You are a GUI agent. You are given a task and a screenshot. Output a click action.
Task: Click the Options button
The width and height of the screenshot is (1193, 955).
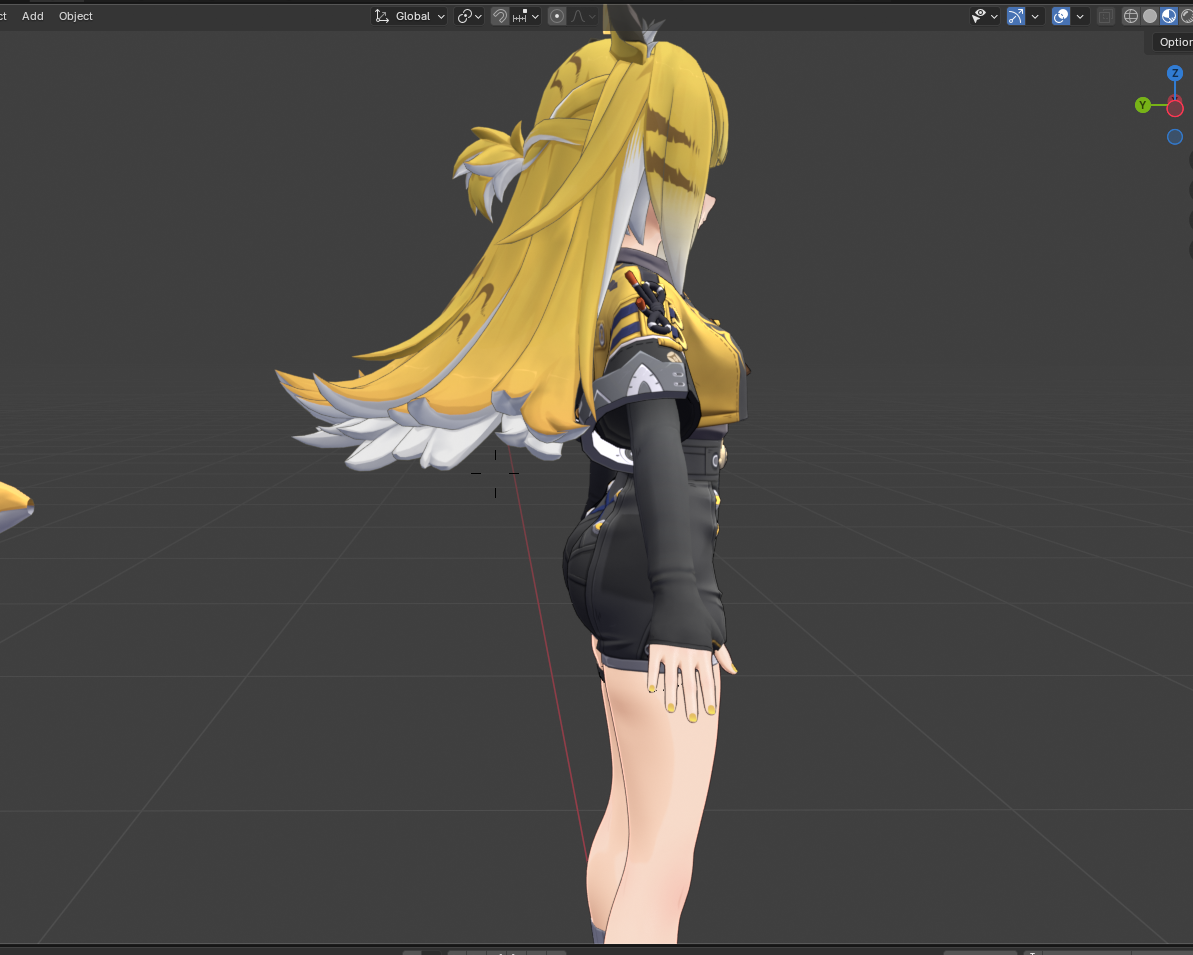(x=1174, y=43)
